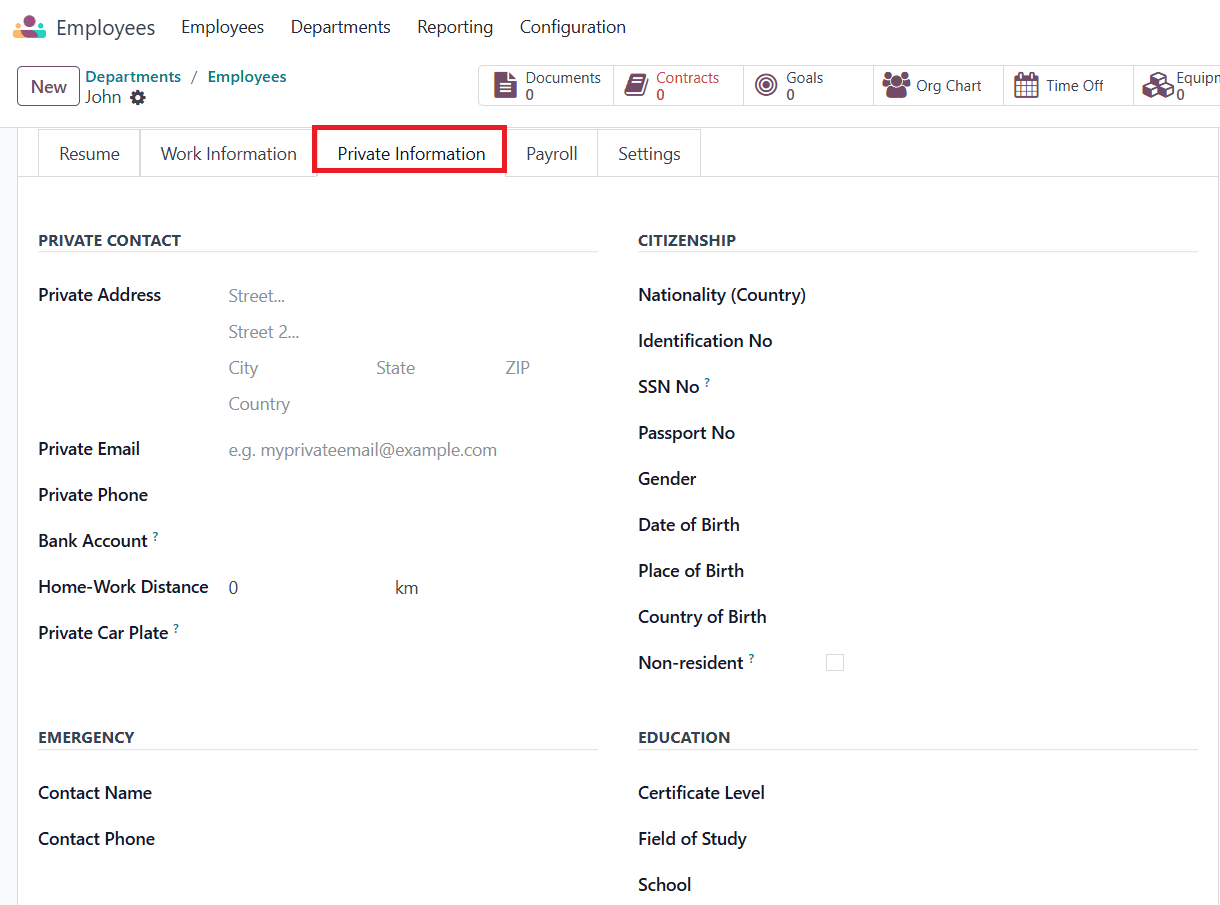This screenshot has height=905, width=1220.
Task: Show the Non-resident help icon
Action: [x=751, y=658]
